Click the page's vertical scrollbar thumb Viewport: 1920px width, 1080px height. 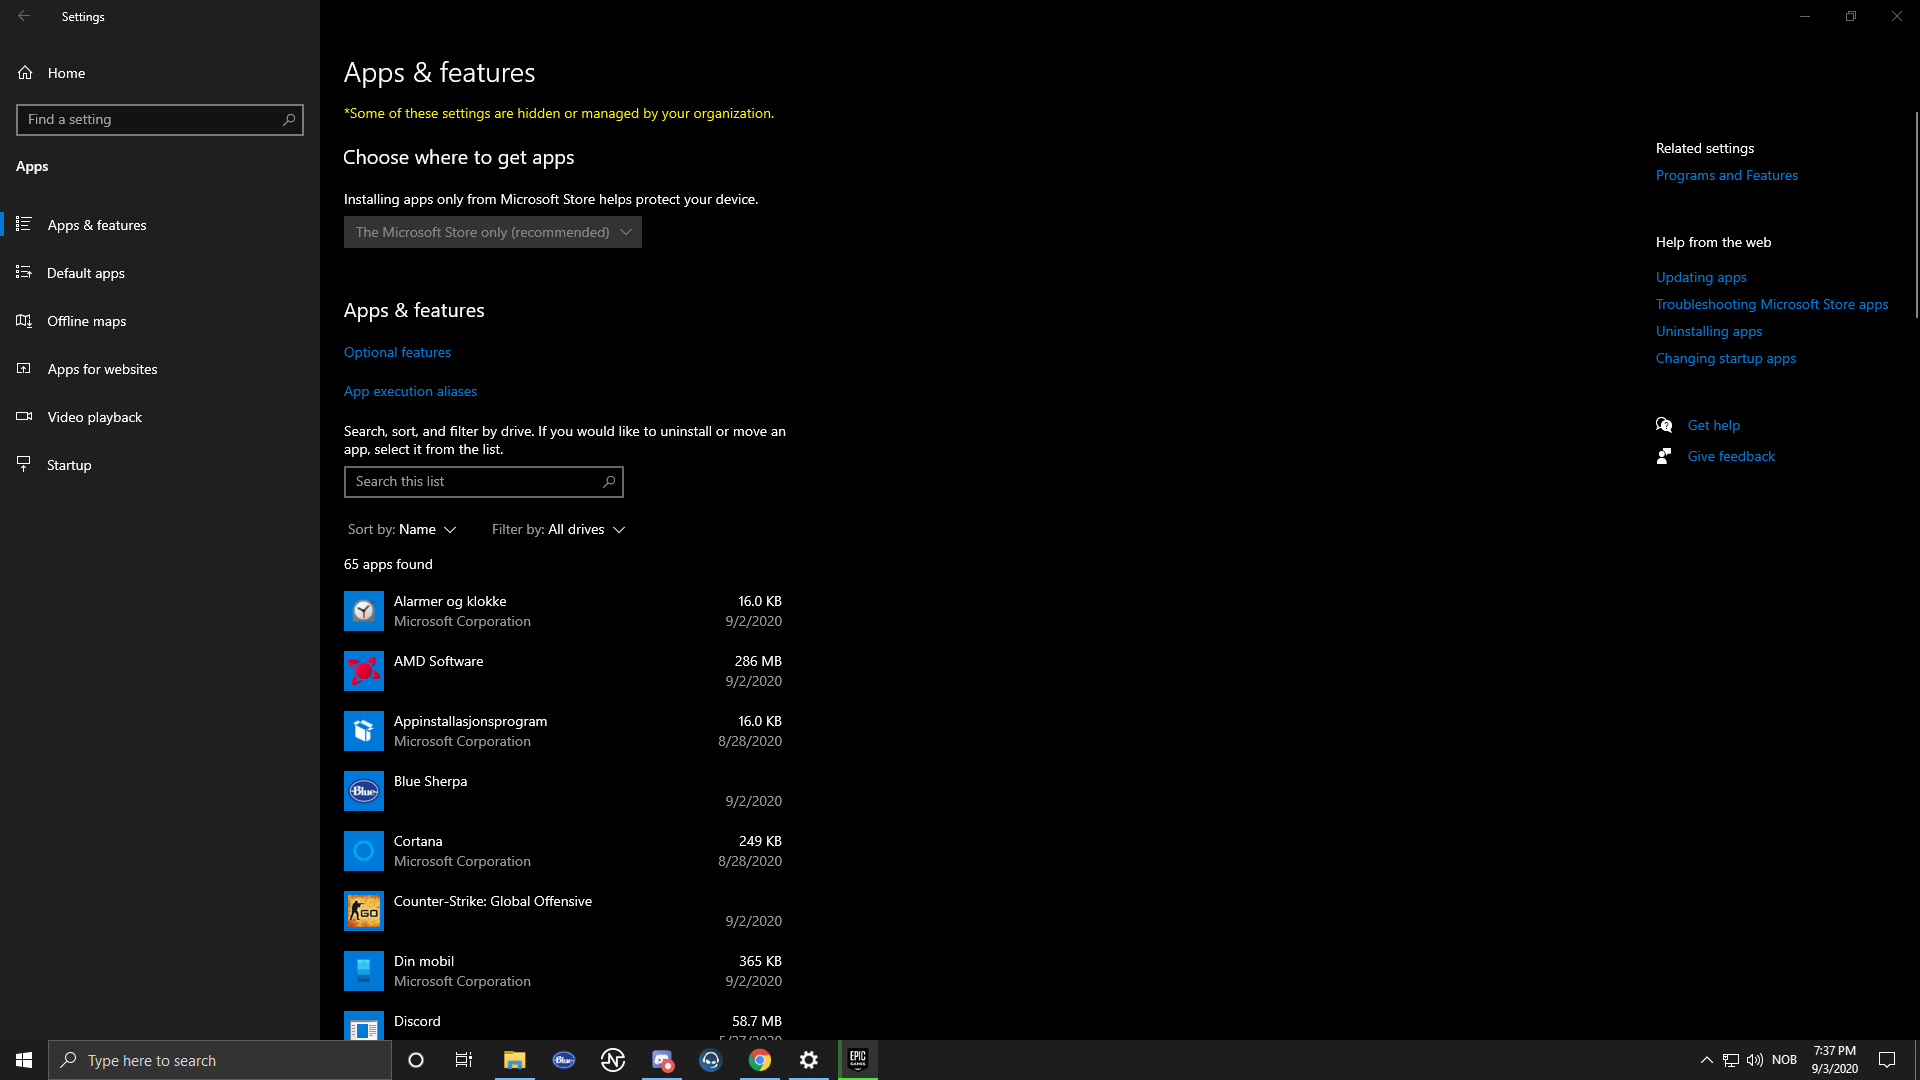pyautogui.click(x=1916, y=215)
